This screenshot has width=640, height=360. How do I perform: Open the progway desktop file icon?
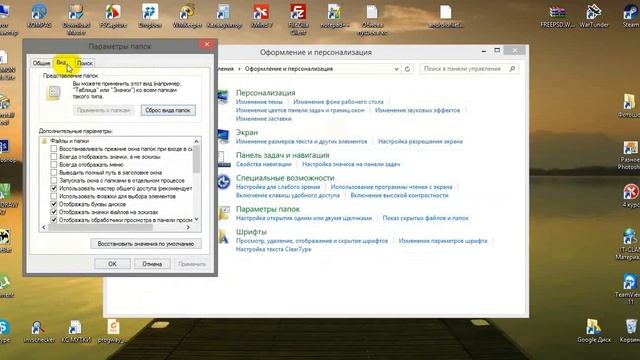pyautogui.click(x=112, y=331)
